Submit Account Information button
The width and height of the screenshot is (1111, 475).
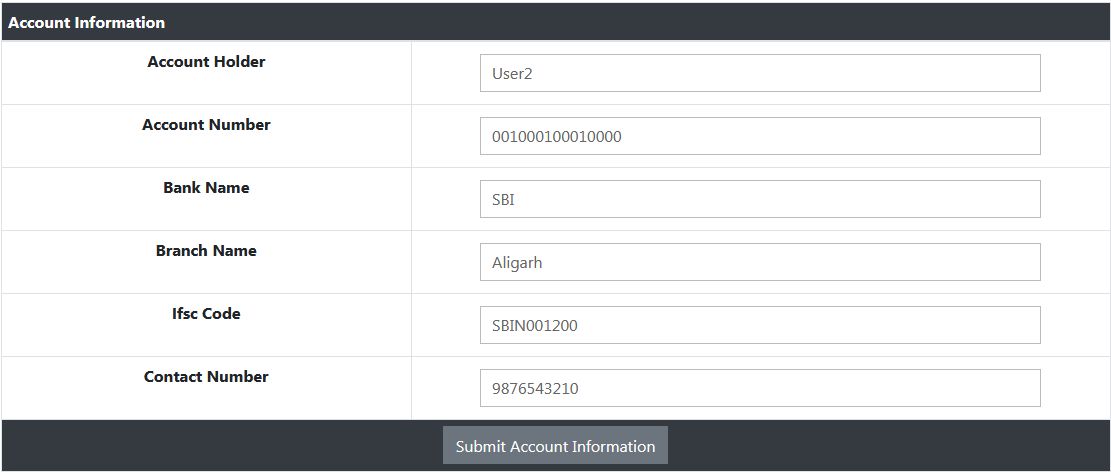click(555, 446)
